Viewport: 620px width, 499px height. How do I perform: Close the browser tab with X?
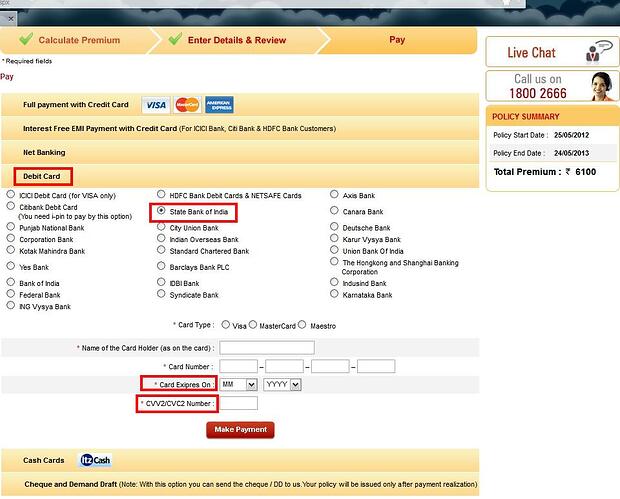coord(11,19)
